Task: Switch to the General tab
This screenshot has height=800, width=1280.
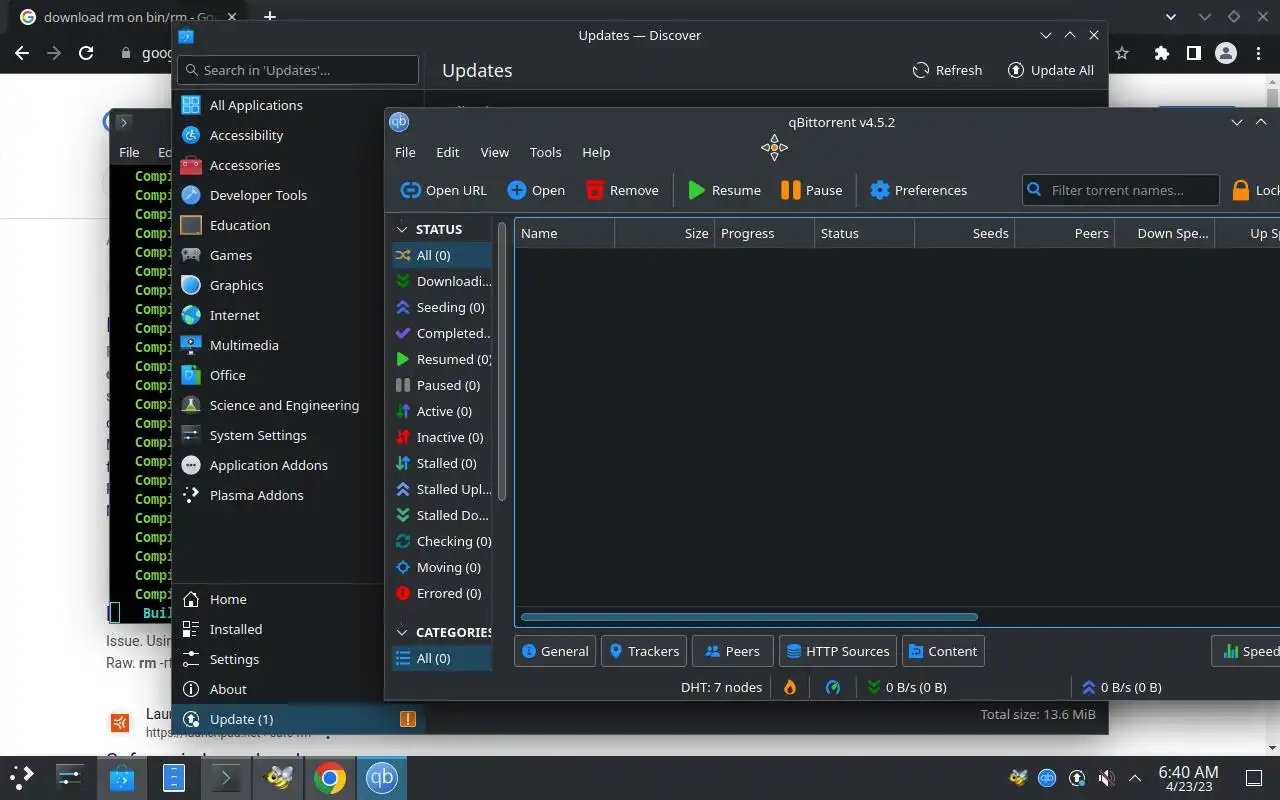Action: pyautogui.click(x=555, y=651)
